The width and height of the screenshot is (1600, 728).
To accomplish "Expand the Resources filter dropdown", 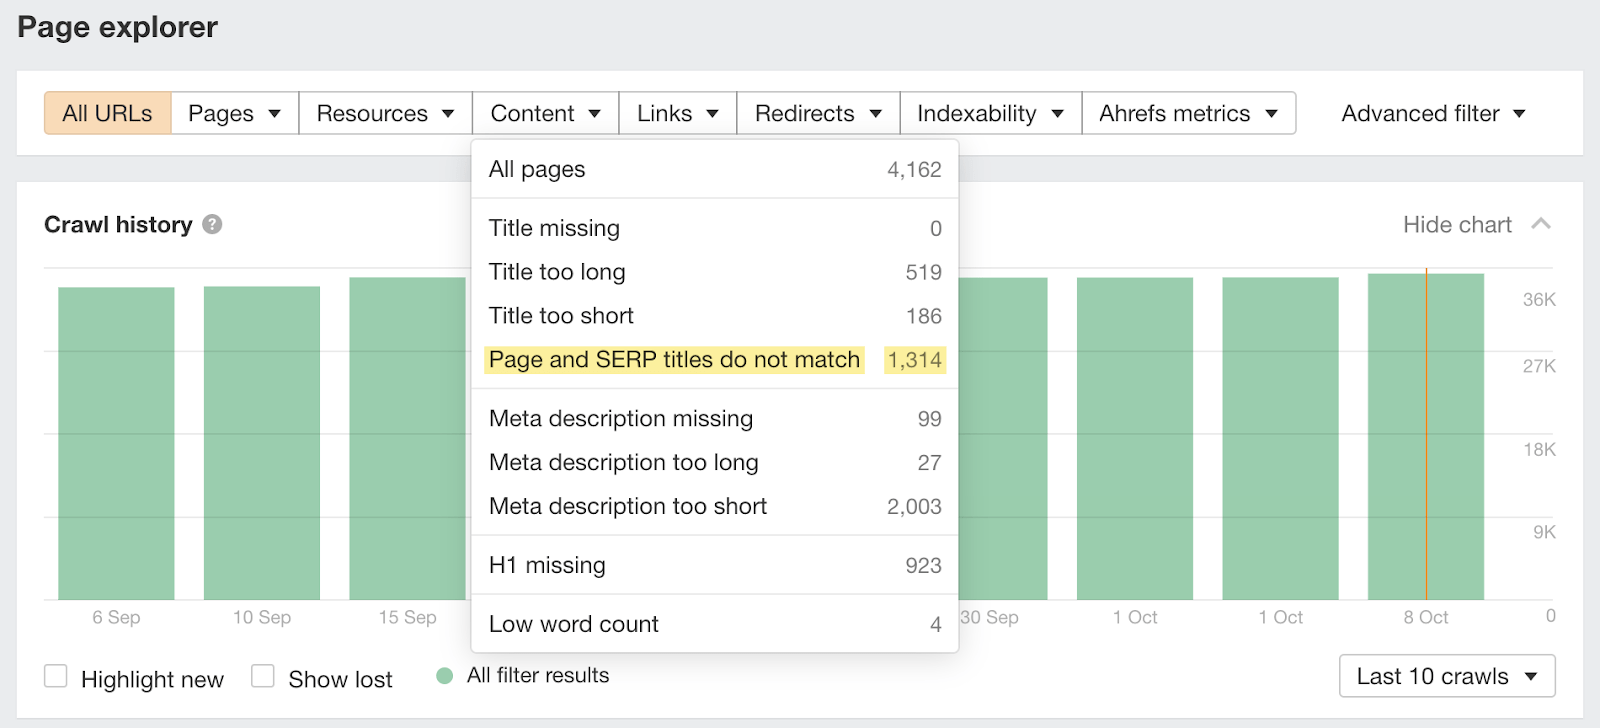I will [385, 114].
